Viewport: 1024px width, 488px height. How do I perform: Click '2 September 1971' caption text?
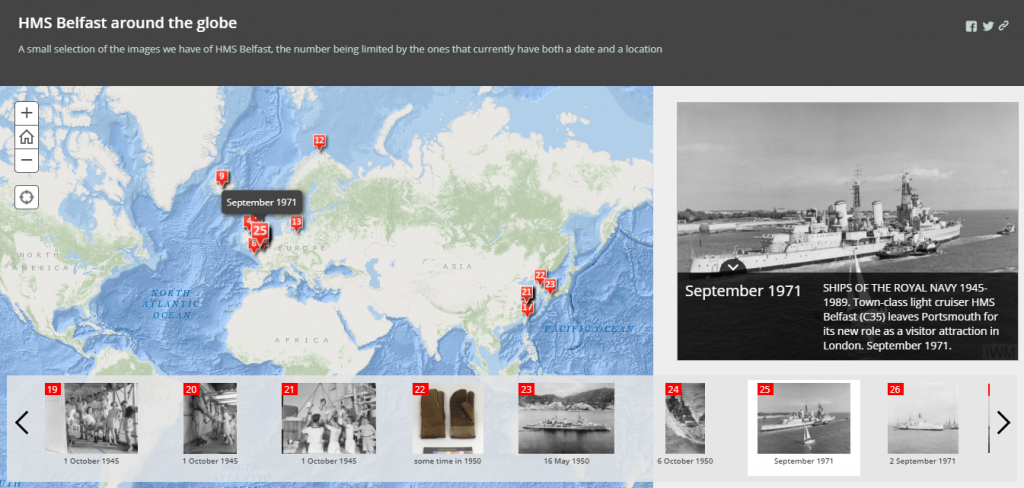(x=922, y=461)
